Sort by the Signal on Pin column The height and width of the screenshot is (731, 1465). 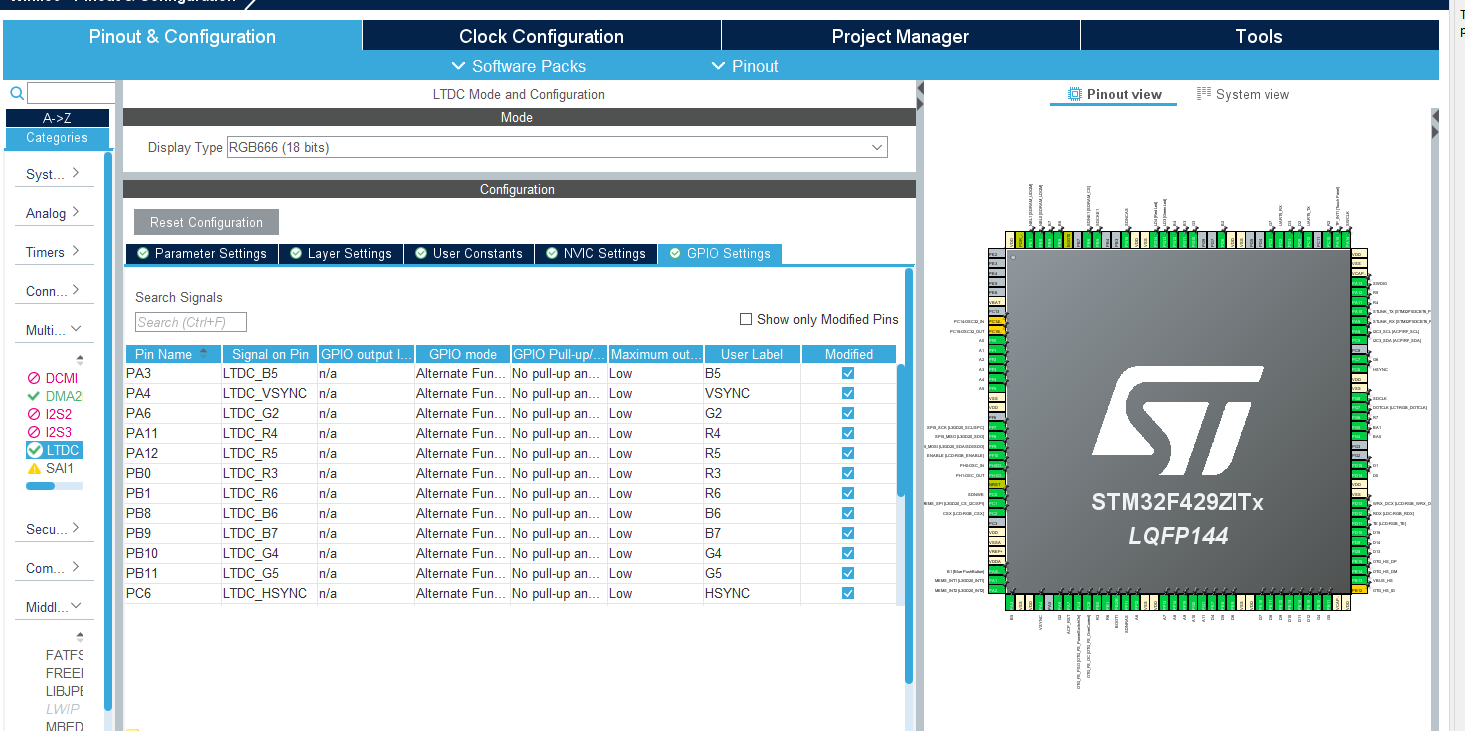tap(270, 354)
